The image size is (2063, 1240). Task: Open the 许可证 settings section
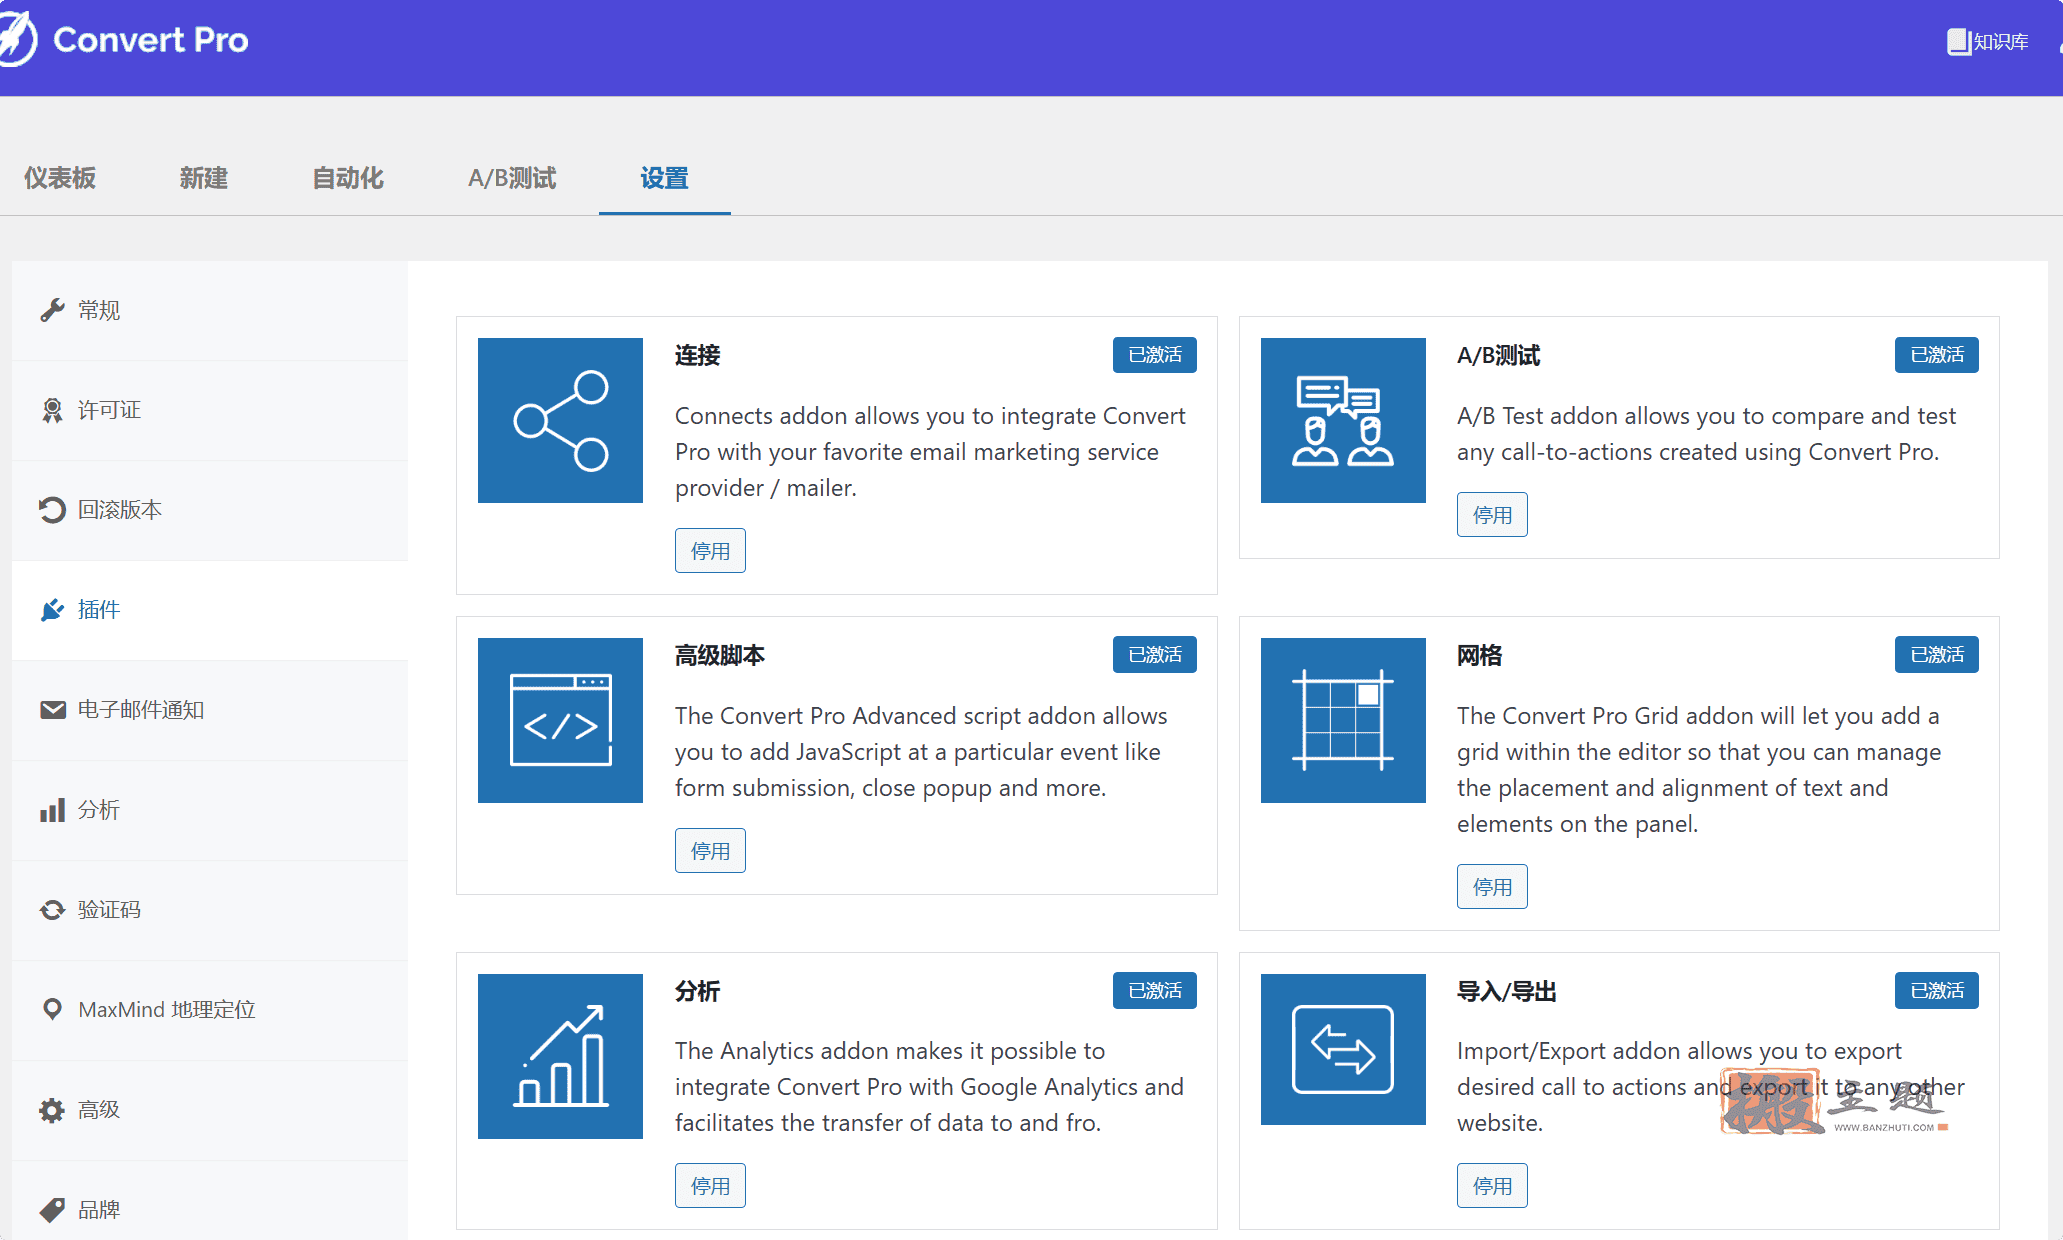210,410
